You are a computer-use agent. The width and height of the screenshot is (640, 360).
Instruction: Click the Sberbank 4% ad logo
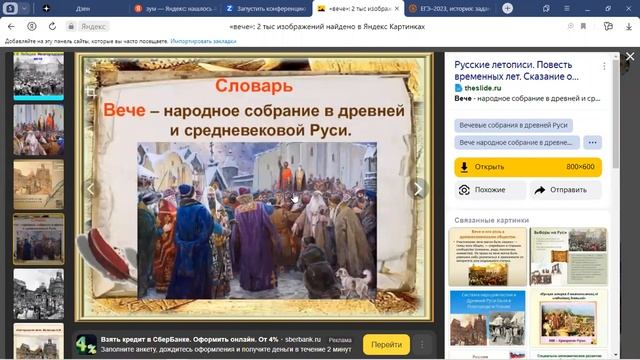[86, 345]
